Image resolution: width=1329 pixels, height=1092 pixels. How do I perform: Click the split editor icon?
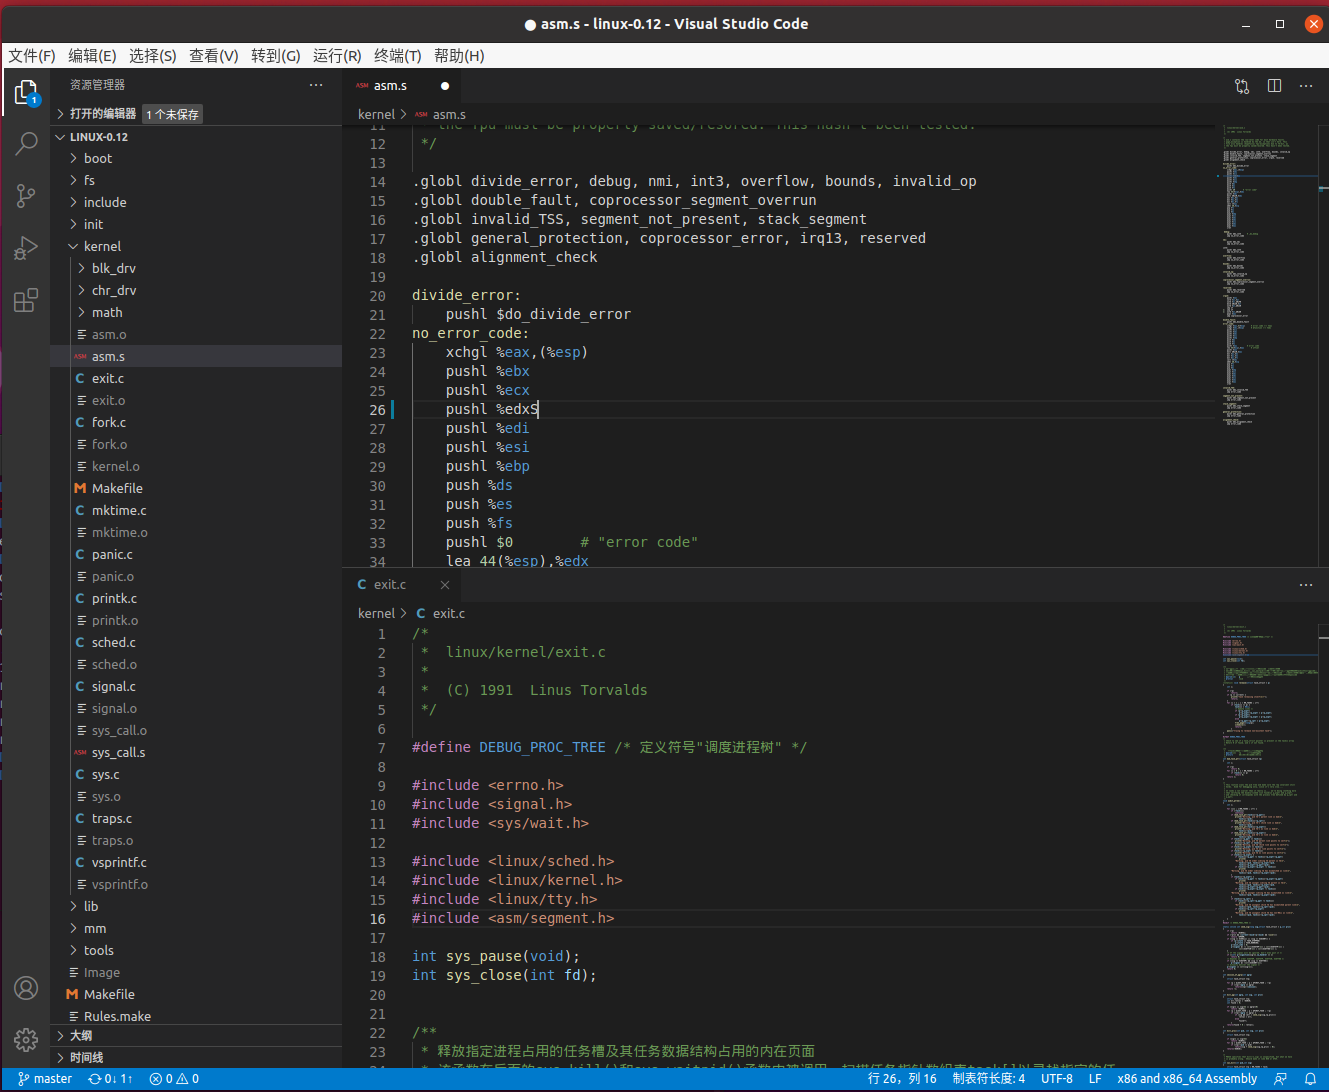[1274, 86]
